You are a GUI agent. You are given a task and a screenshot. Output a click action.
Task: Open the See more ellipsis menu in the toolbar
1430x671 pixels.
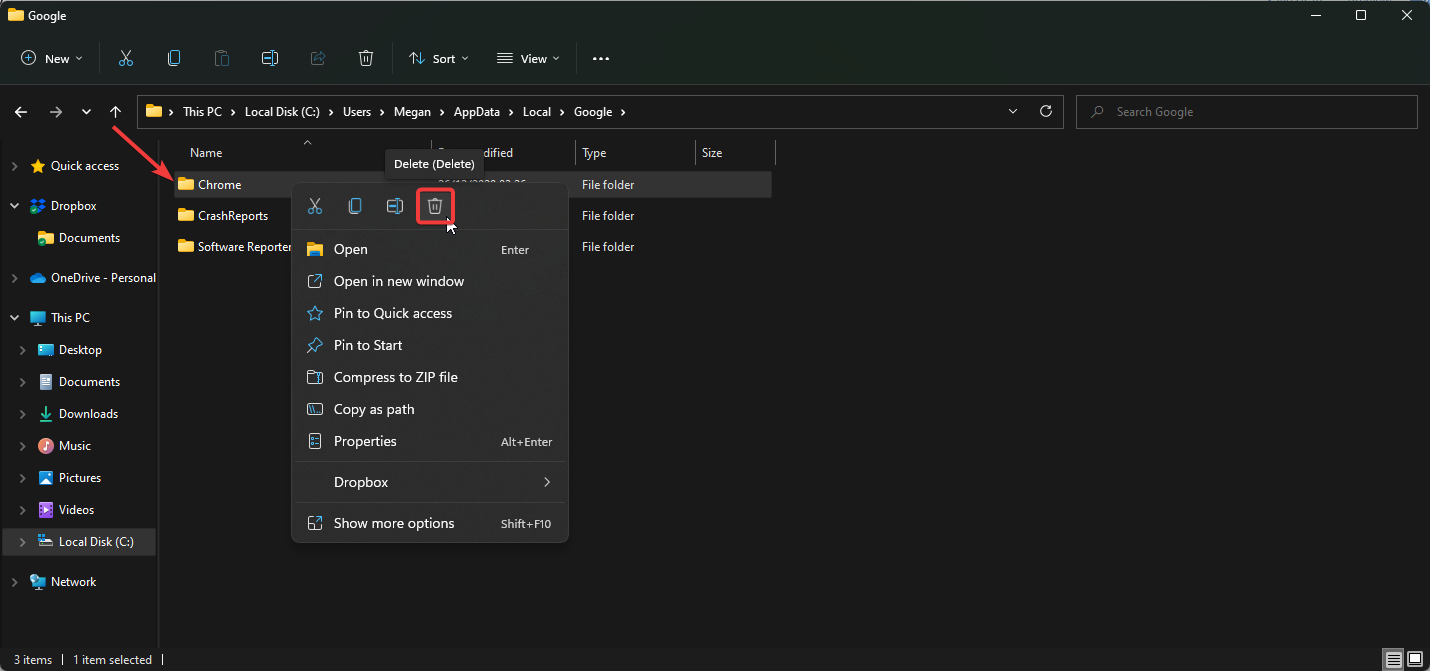click(x=601, y=58)
